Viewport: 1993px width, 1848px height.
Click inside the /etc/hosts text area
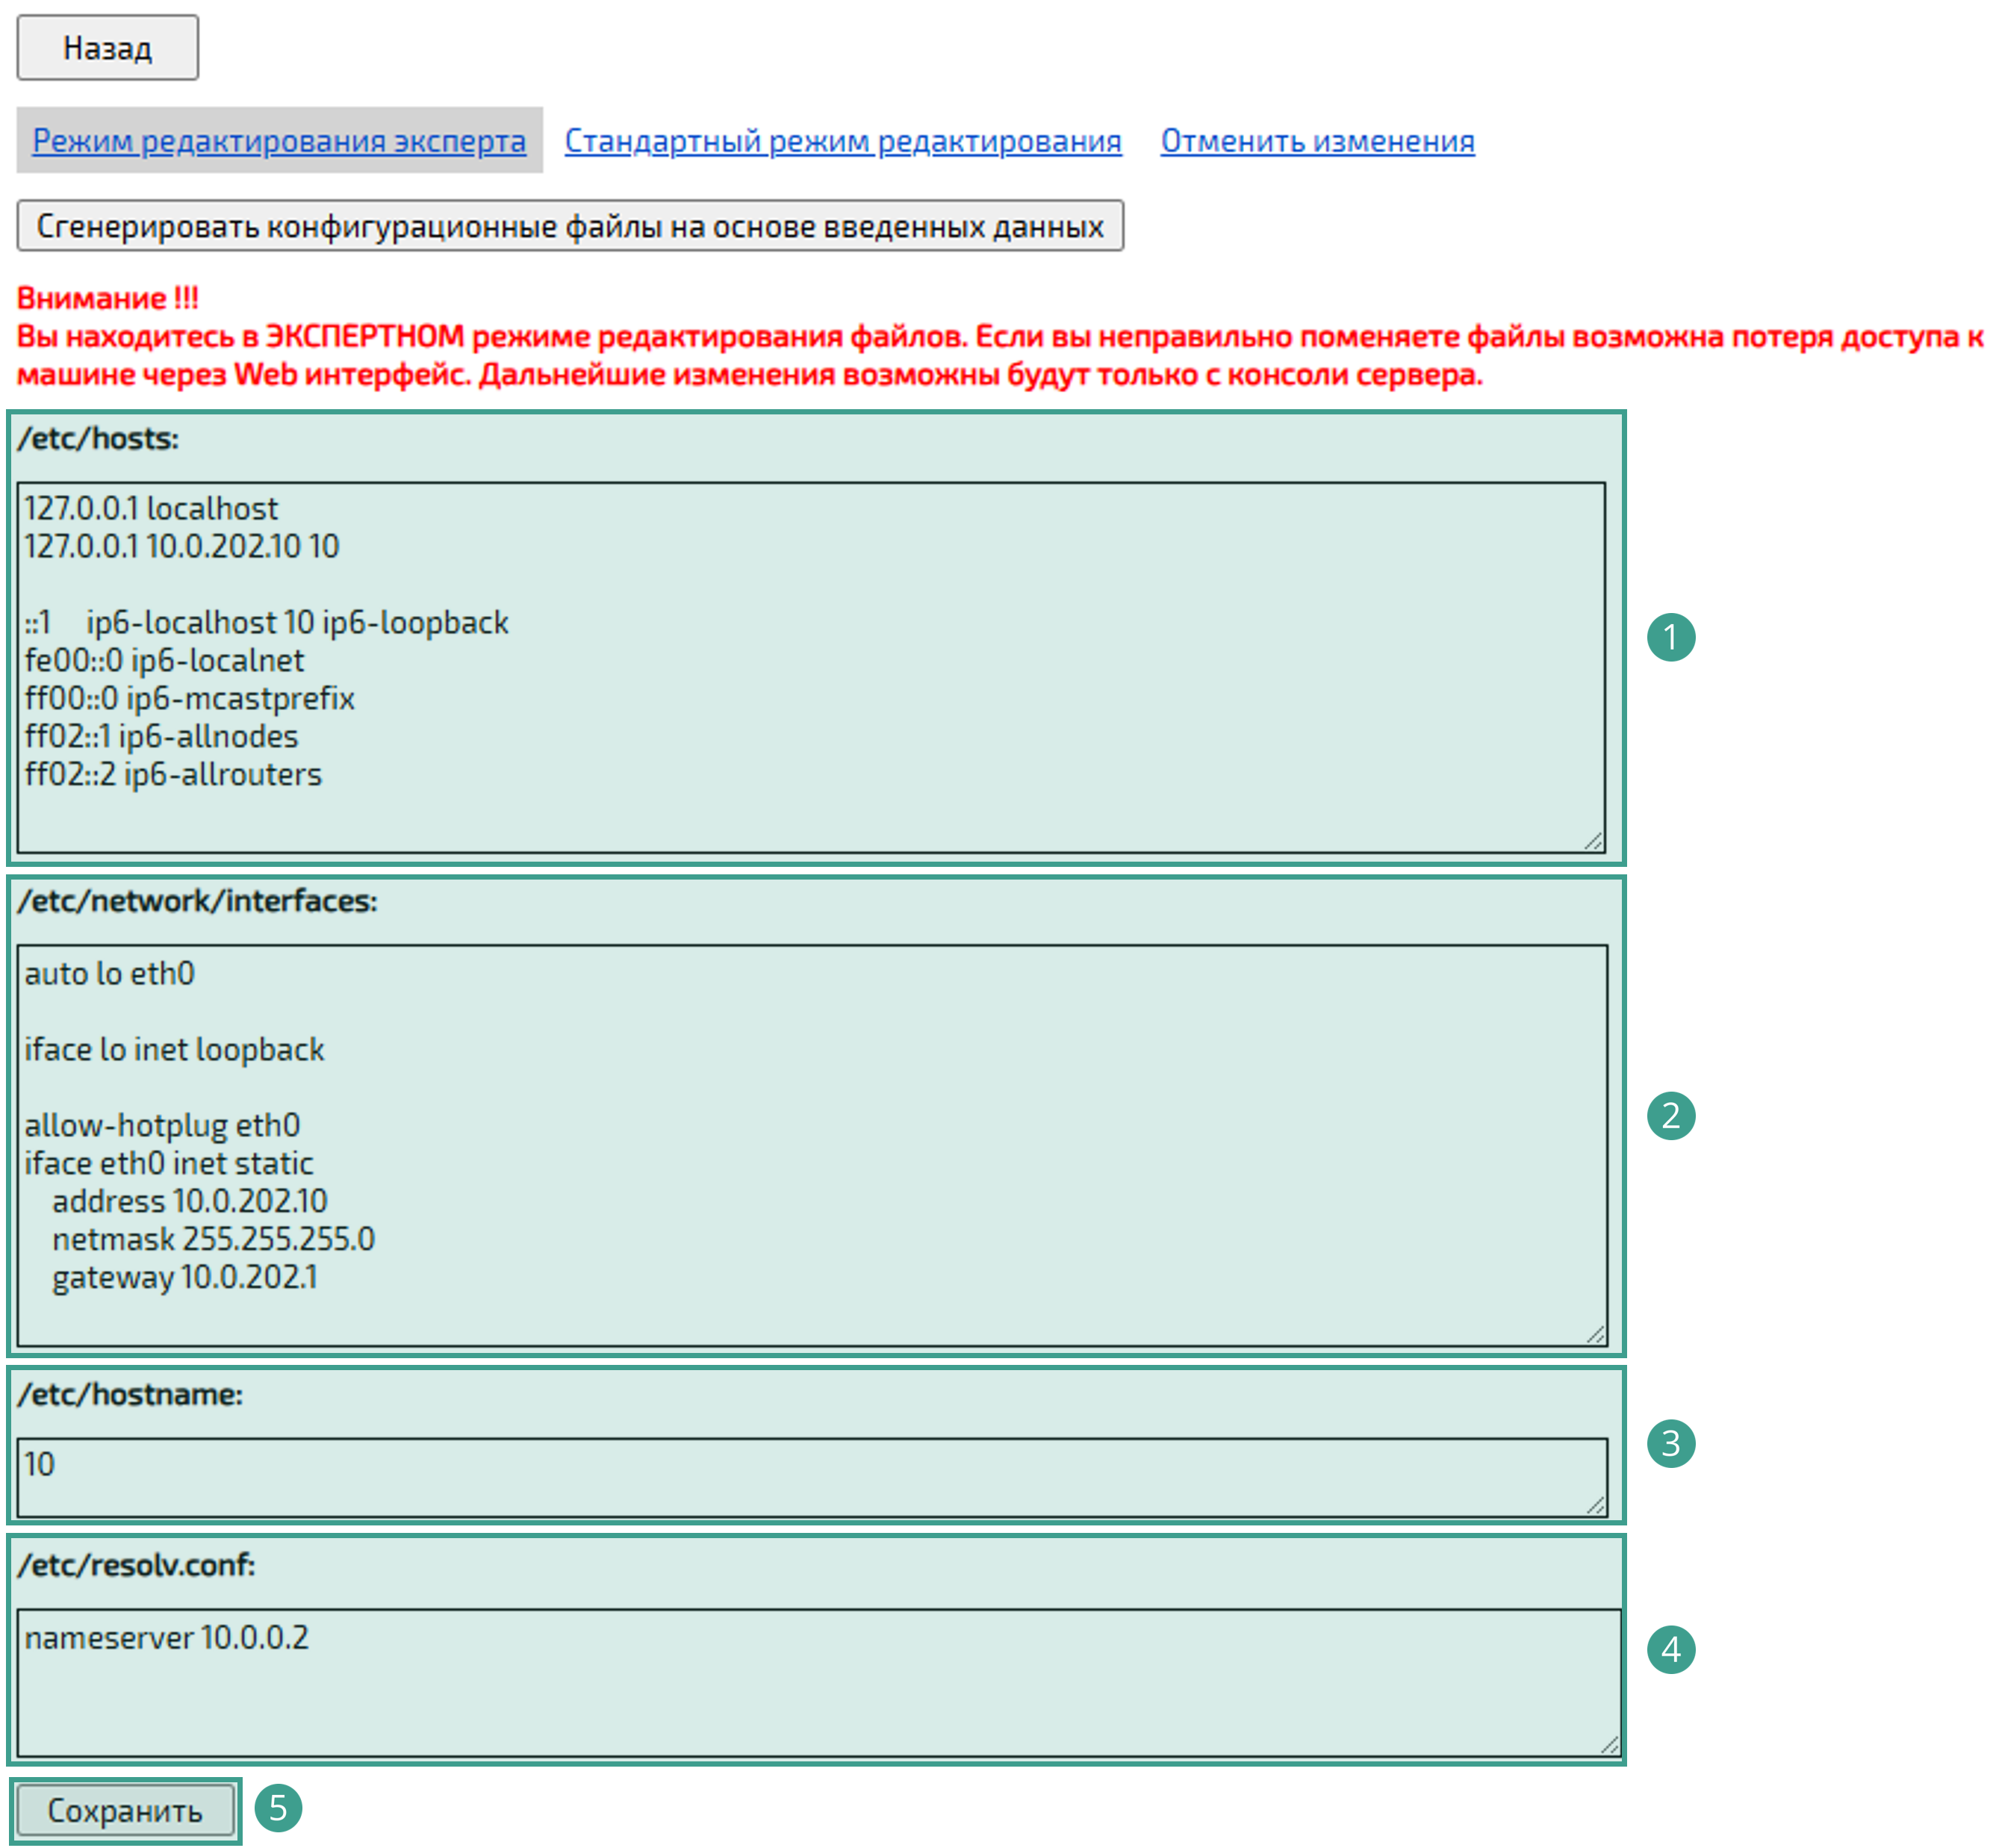point(810,667)
